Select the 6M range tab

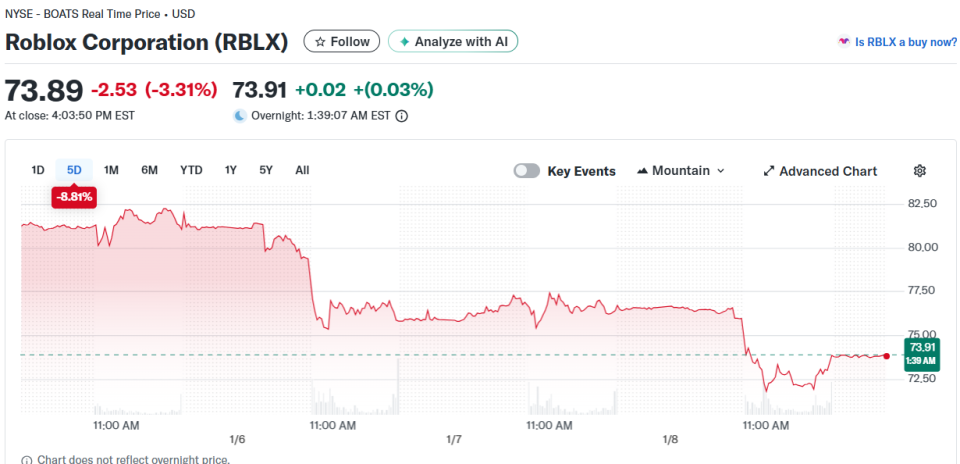pyautogui.click(x=149, y=170)
